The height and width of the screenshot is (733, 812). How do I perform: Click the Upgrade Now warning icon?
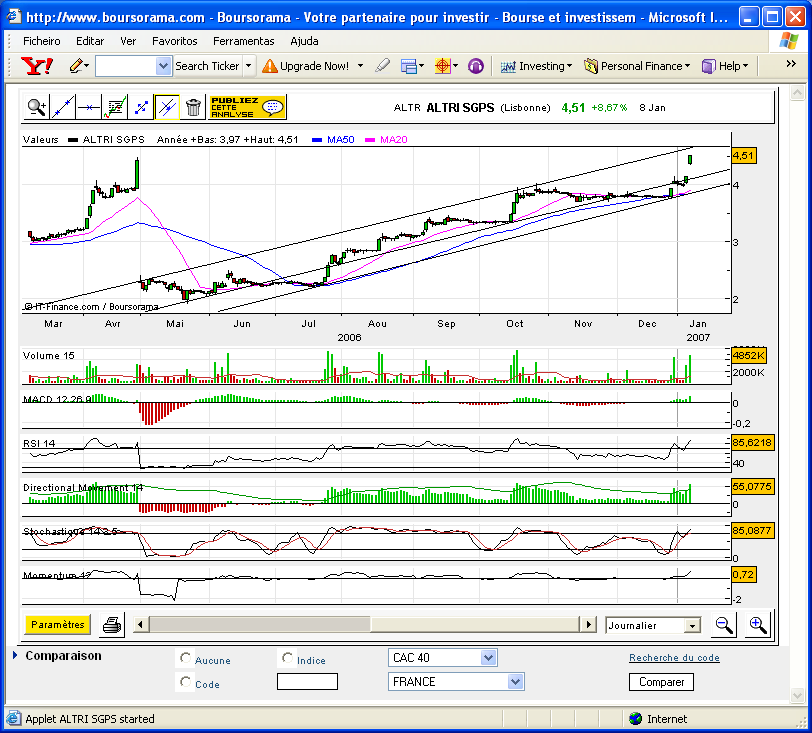(270, 66)
